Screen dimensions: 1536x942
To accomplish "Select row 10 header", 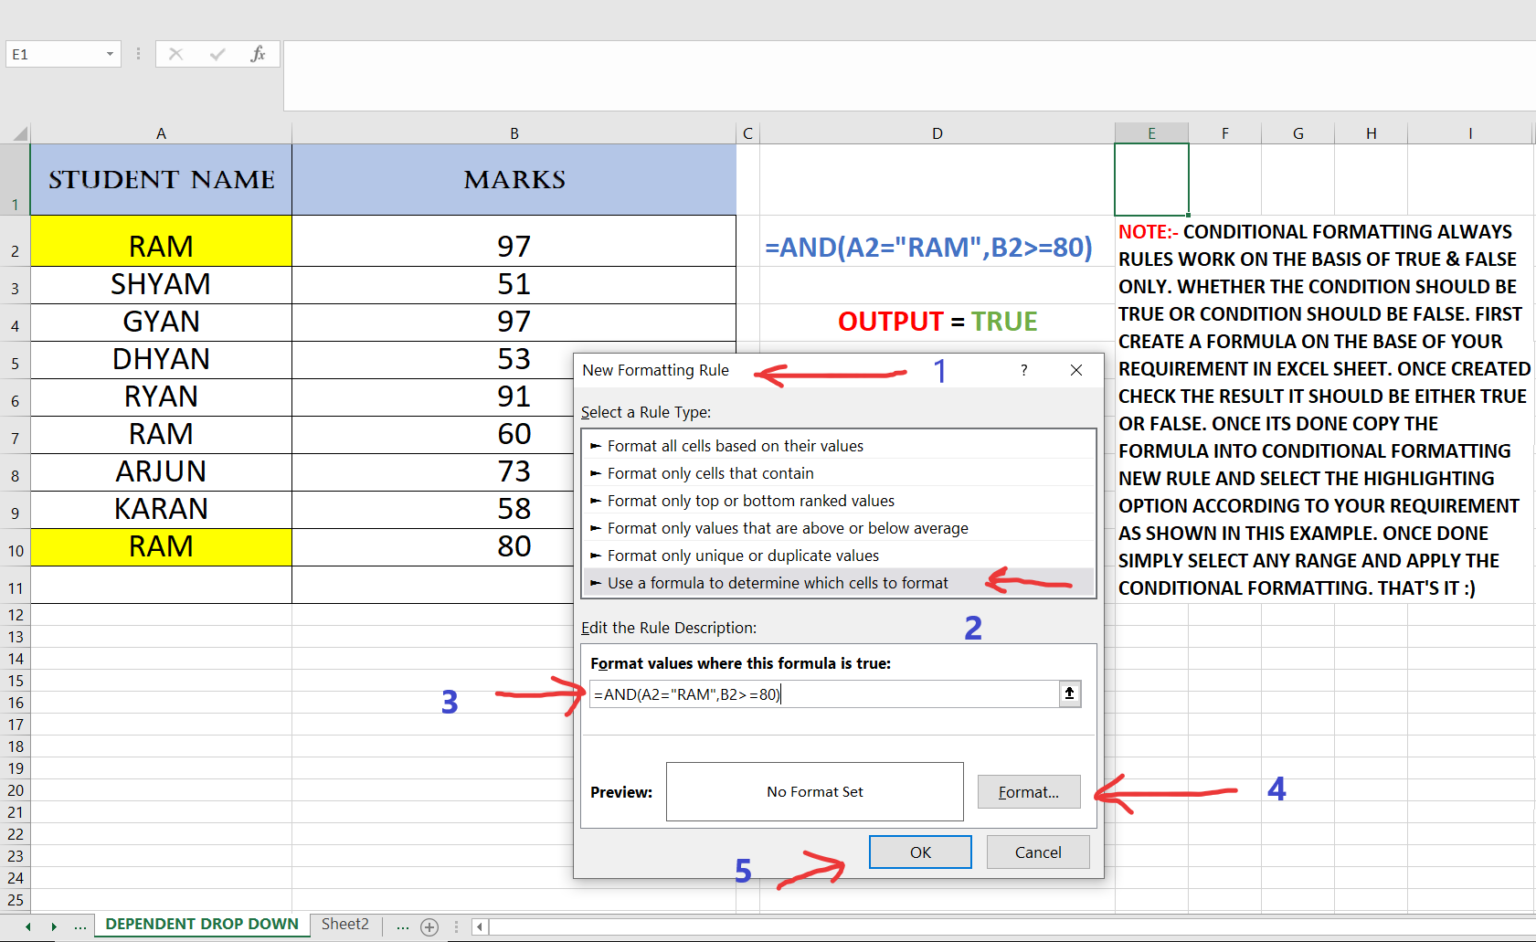I will 15,547.
